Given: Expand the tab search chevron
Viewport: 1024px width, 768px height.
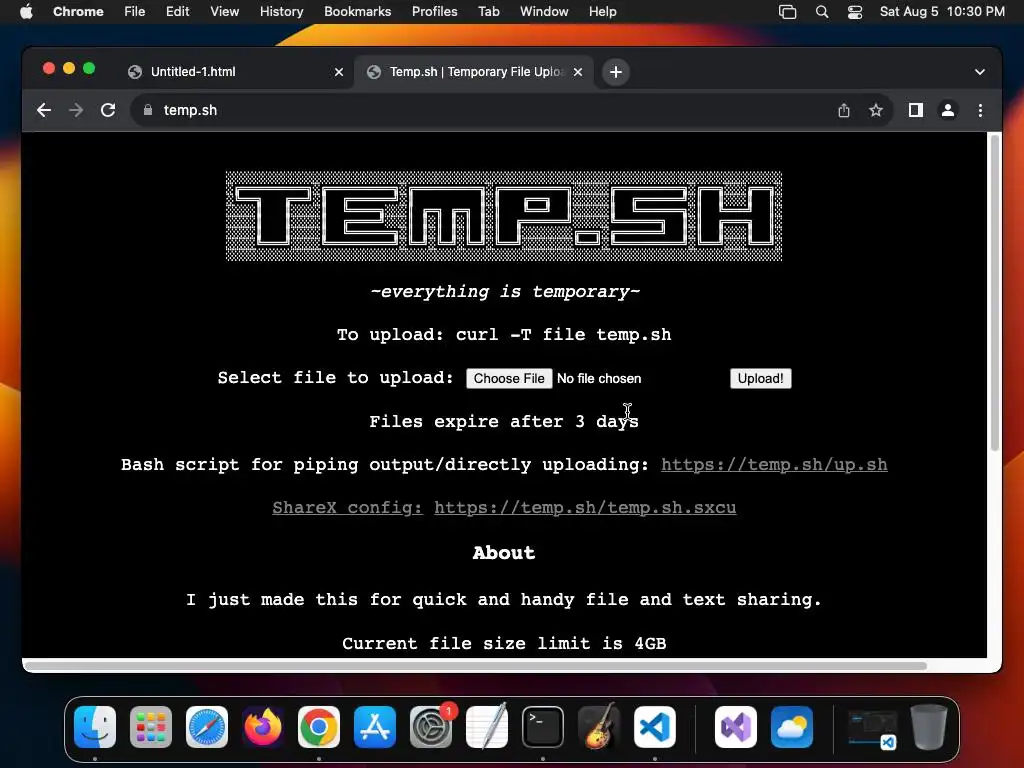Looking at the screenshot, I should pos(980,72).
